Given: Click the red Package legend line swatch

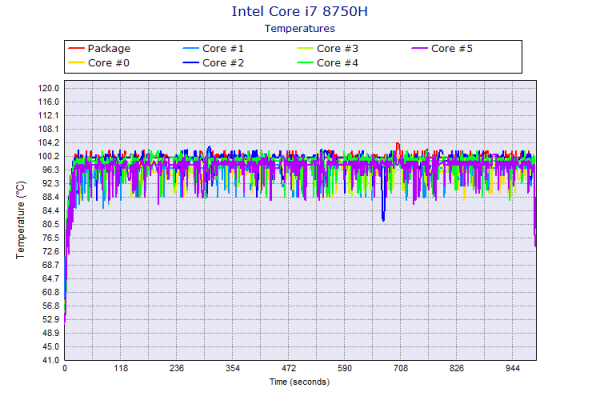Looking at the screenshot, I should coord(76,48).
